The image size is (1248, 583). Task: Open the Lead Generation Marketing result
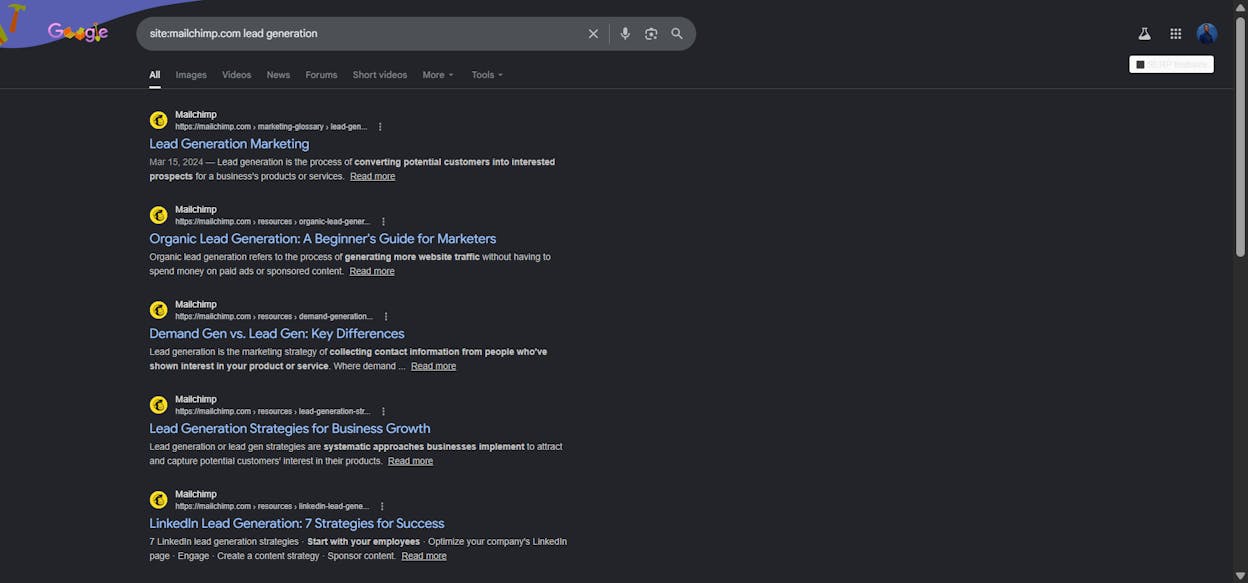[x=229, y=144]
